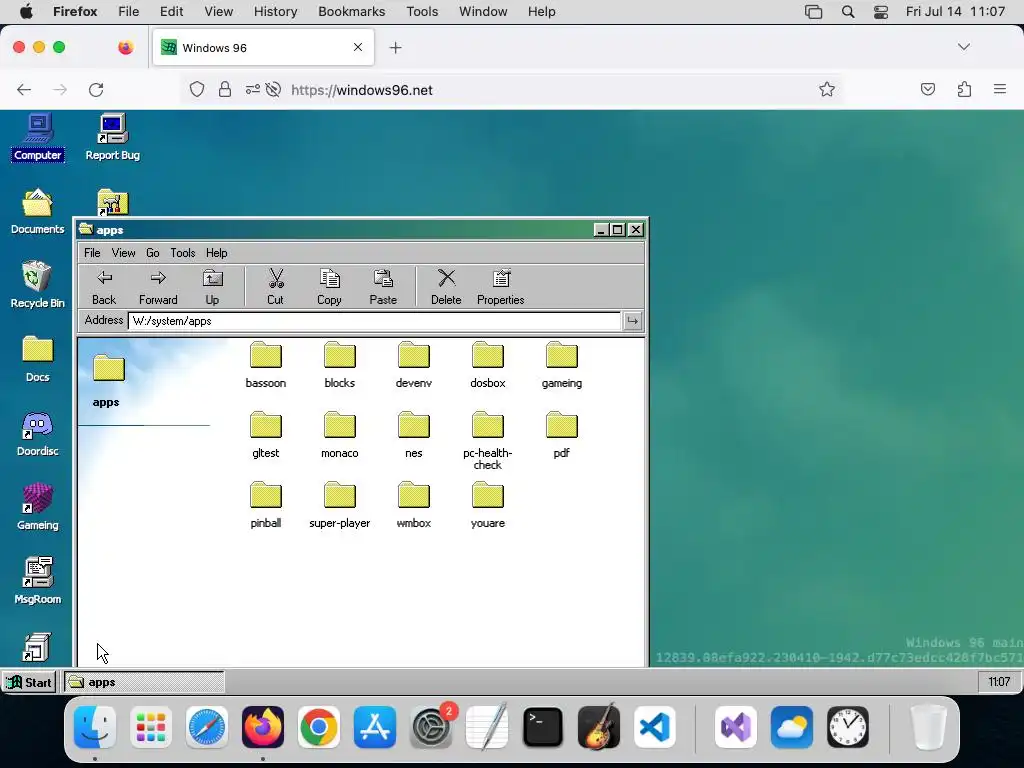Click the Documents desktop icon
This screenshot has width=1024, height=768.
click(37, 212)
